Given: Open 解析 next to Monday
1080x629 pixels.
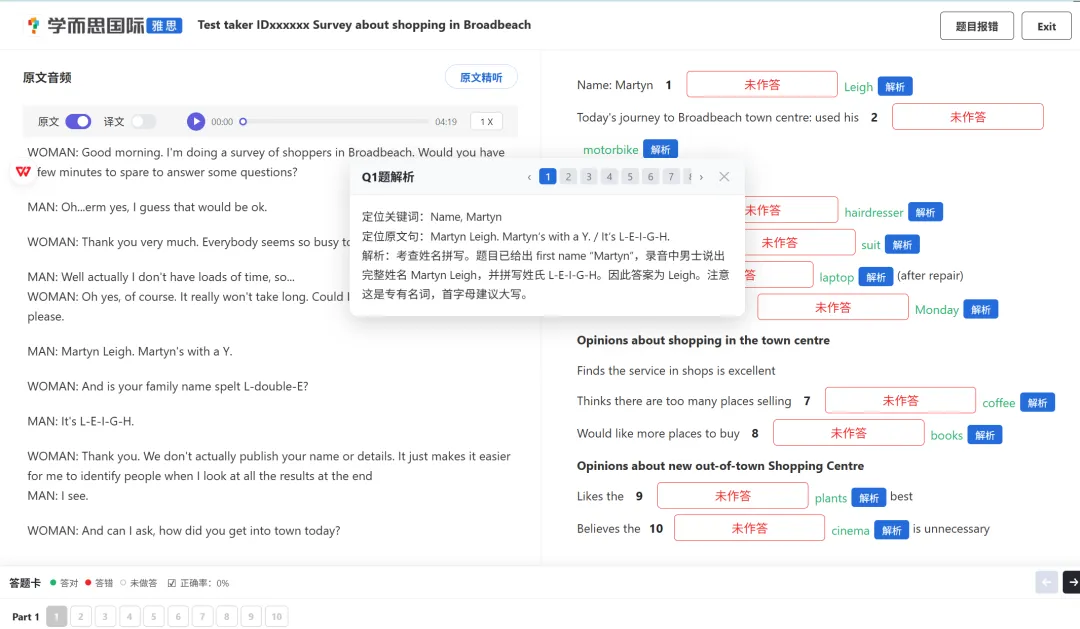Looking at the screenshot, I should tap(981, 309).
